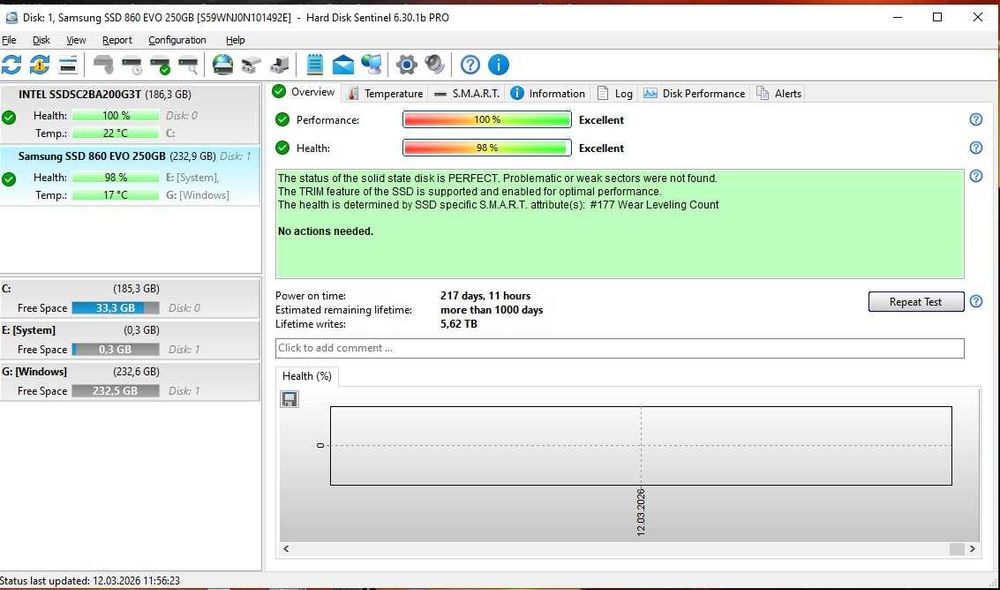The width and height of the screenshot is (1000, 590).
Task: Click the '5,62 TB' lifetime writes value
Action: (x=459, y=324)
